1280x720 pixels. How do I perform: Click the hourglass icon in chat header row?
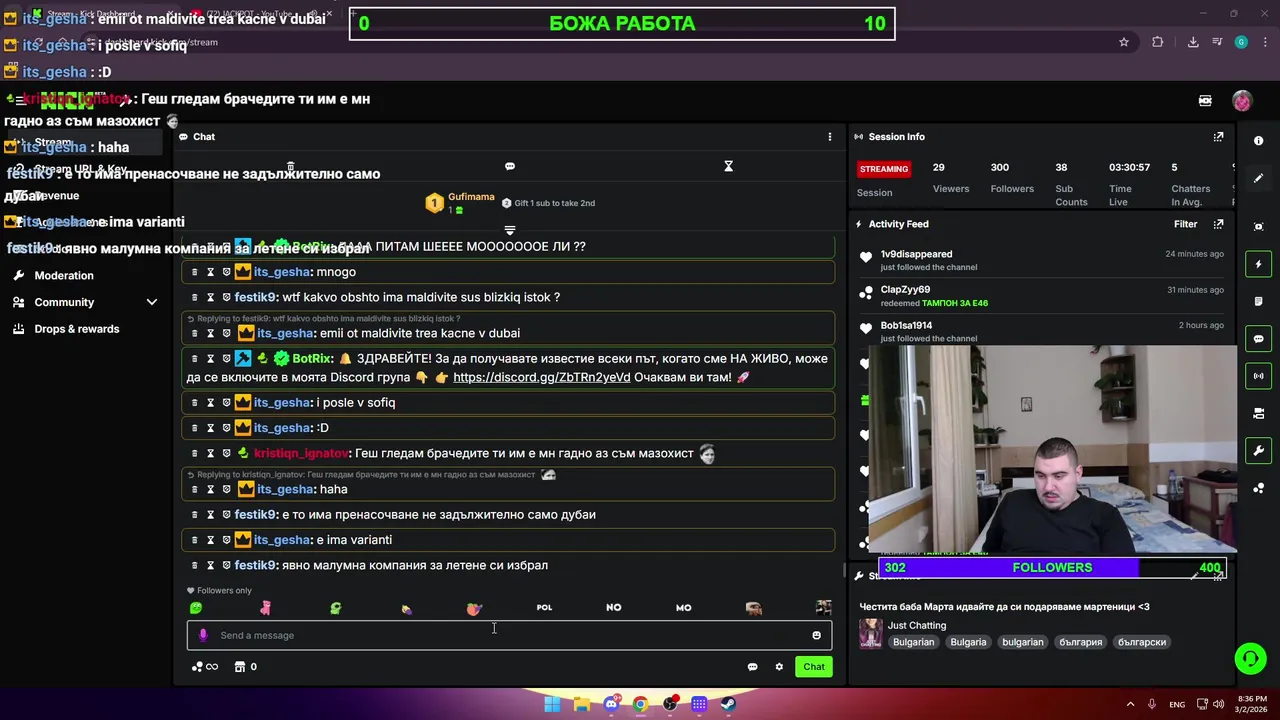(x=729, y=166)
